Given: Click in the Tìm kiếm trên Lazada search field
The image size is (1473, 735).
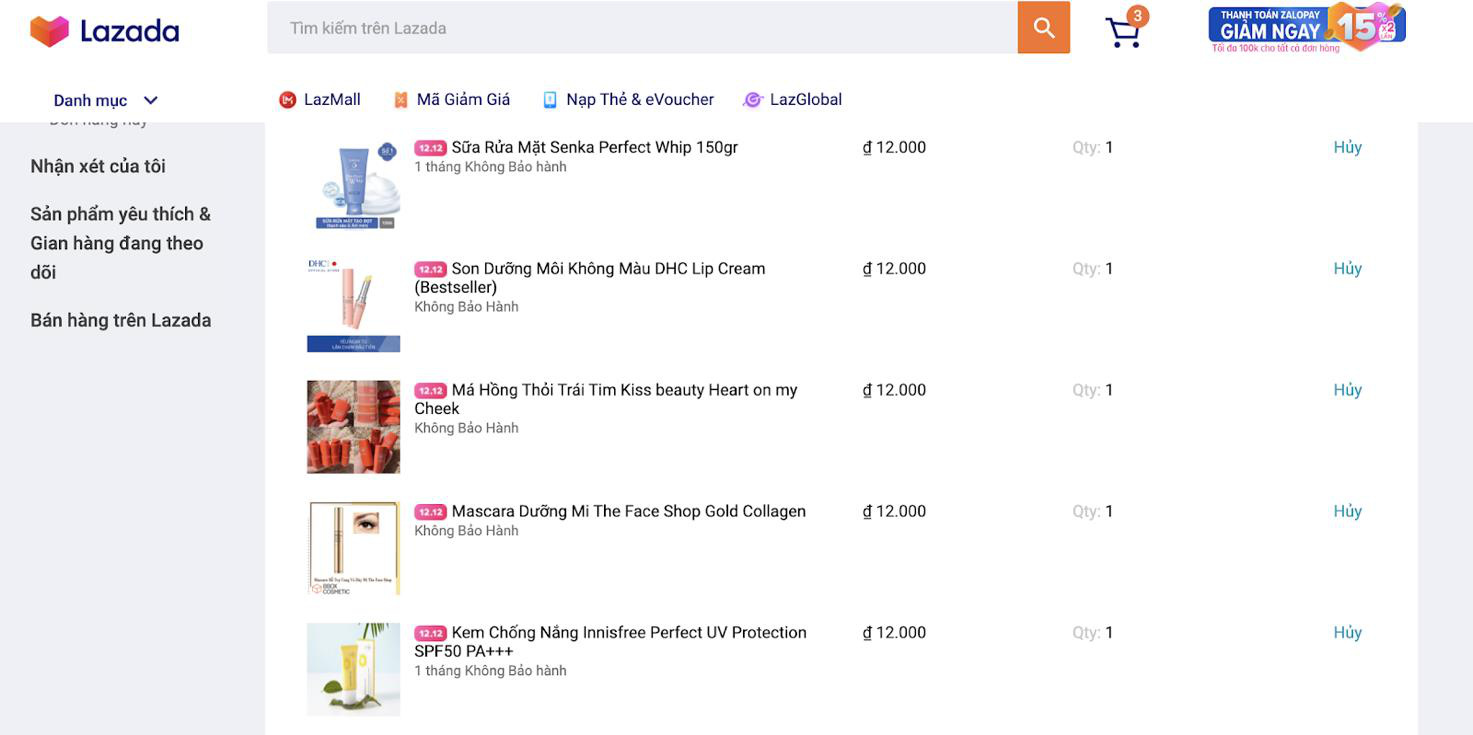Looking at the screenshot, I should click(642, 28).
